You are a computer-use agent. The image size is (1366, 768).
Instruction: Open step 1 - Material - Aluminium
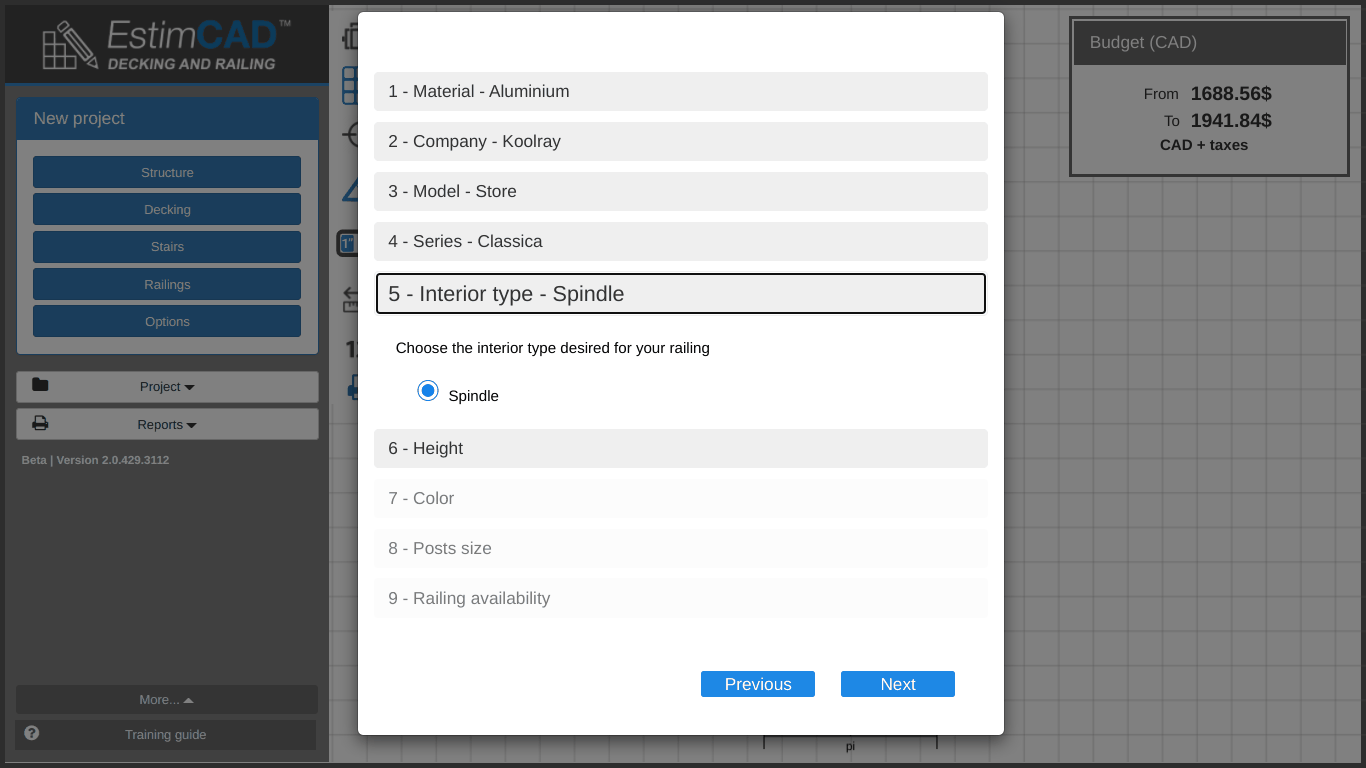pos(680,91)
